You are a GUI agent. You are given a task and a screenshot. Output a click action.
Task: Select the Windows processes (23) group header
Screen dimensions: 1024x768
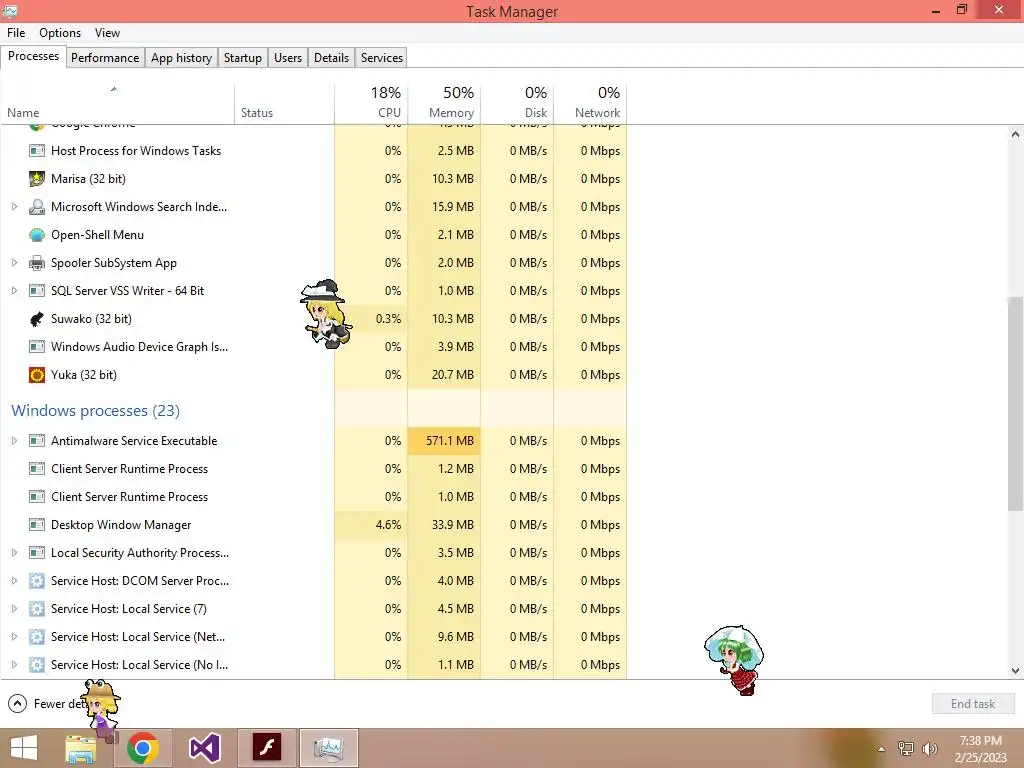[x=95, y=411]
